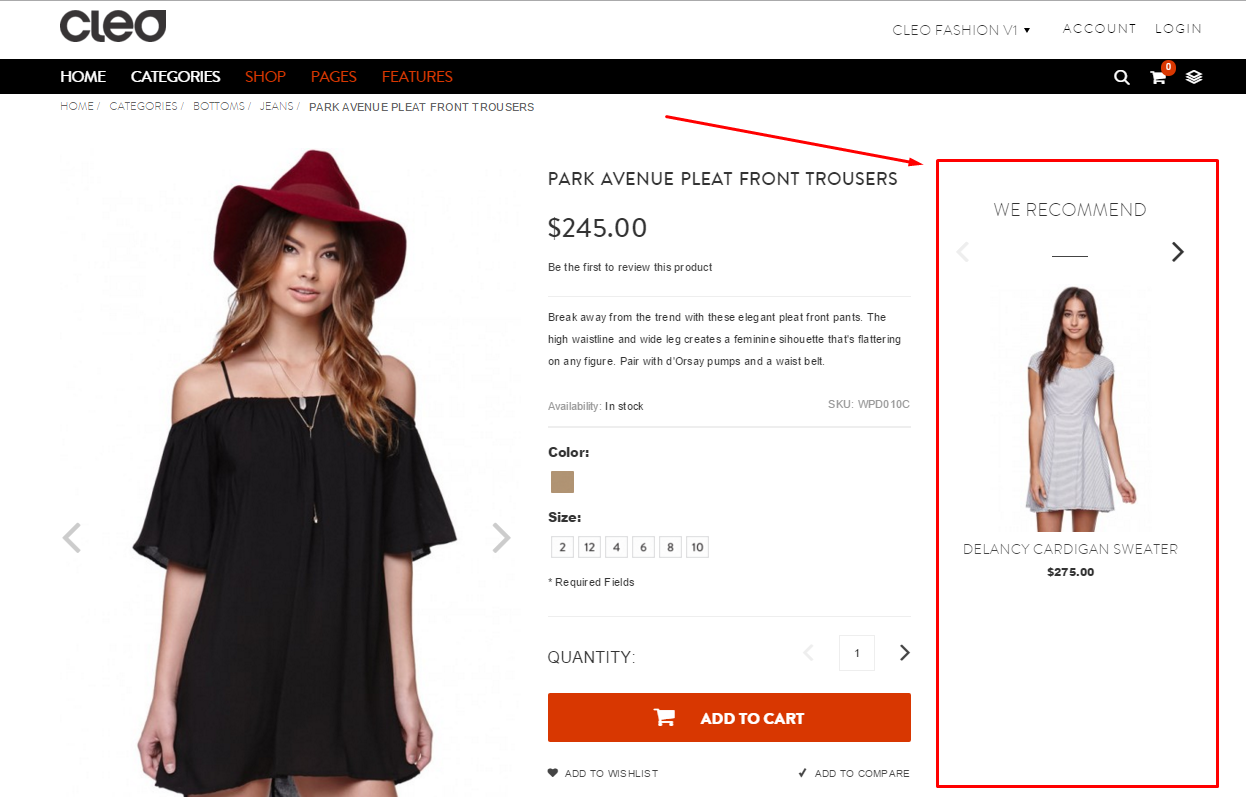Open the Features menu

tap(417, 77)
